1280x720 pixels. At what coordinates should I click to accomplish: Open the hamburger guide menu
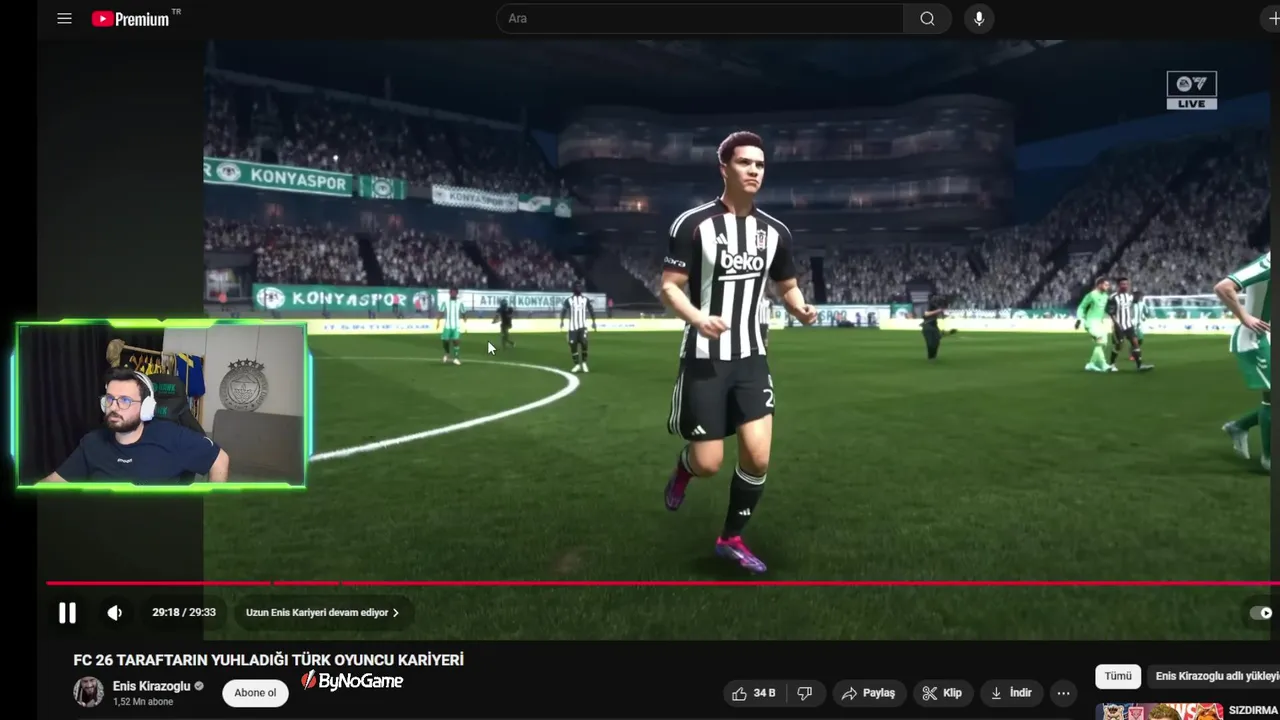64,18
